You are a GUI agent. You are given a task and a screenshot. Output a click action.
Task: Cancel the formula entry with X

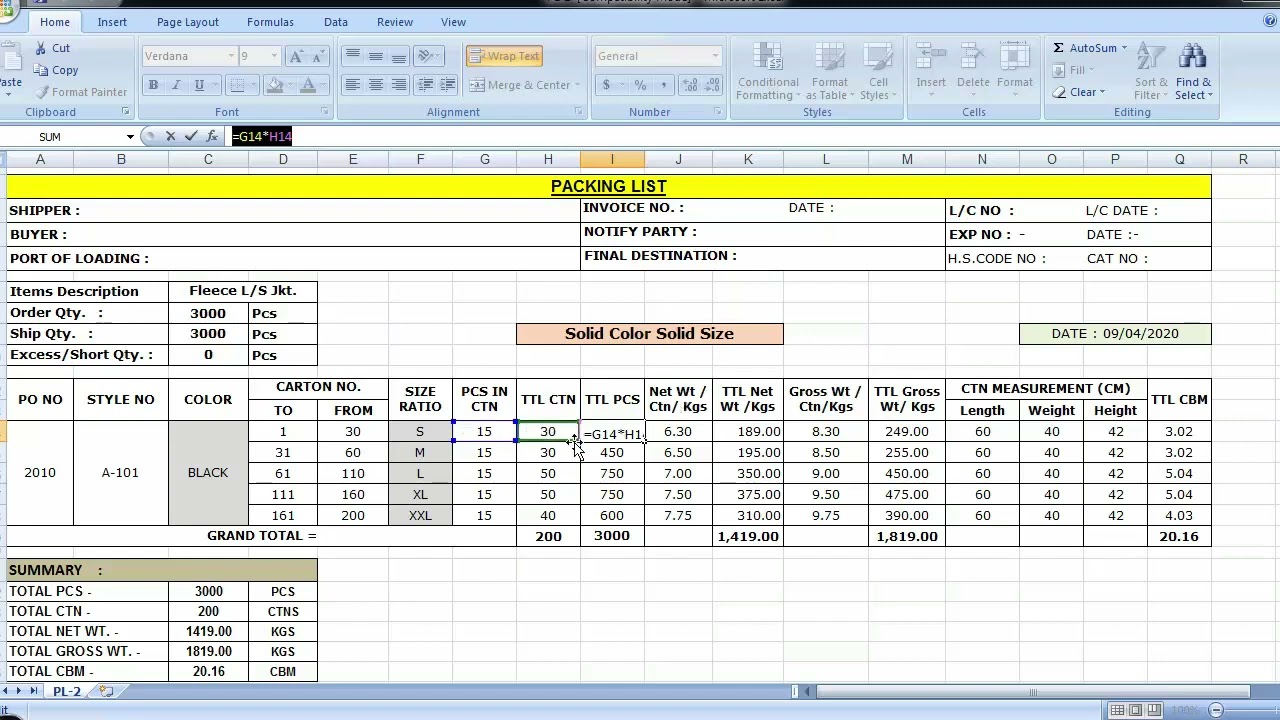[170, 136]
